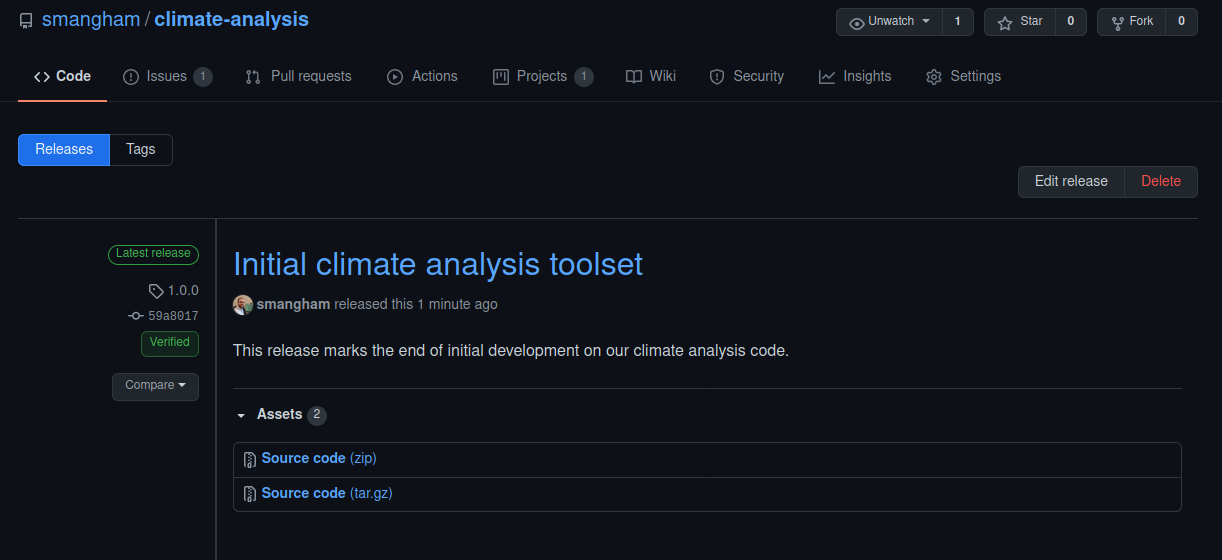Image resolution: width=1222 pixels, height=560 pixels.
Task: Collapse the Assets section
Action: click(x=241, y=415)
